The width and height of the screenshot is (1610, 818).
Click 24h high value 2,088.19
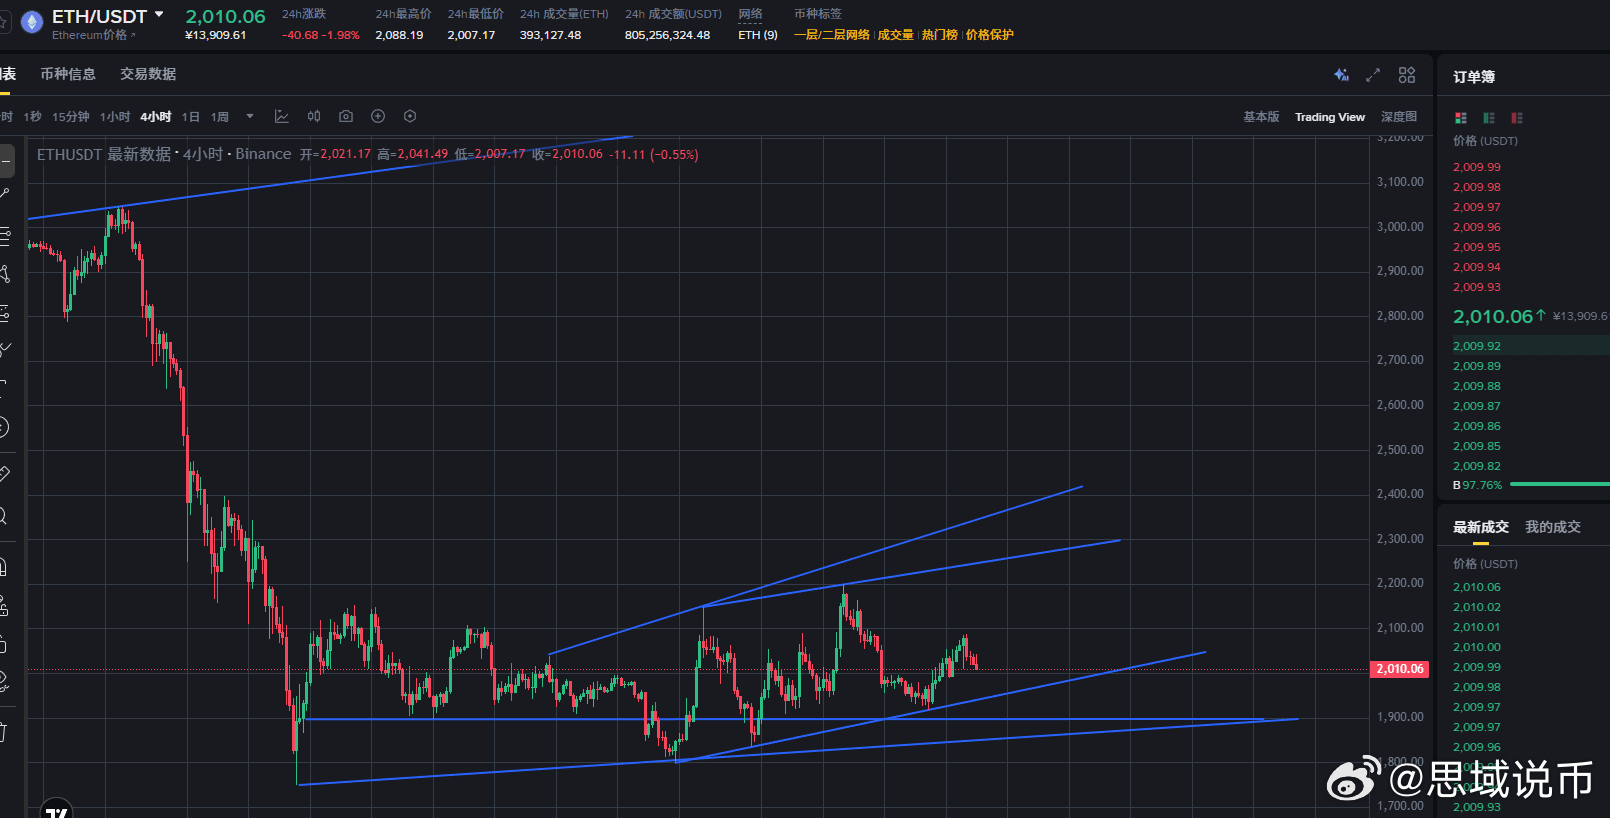coord(399,35)
